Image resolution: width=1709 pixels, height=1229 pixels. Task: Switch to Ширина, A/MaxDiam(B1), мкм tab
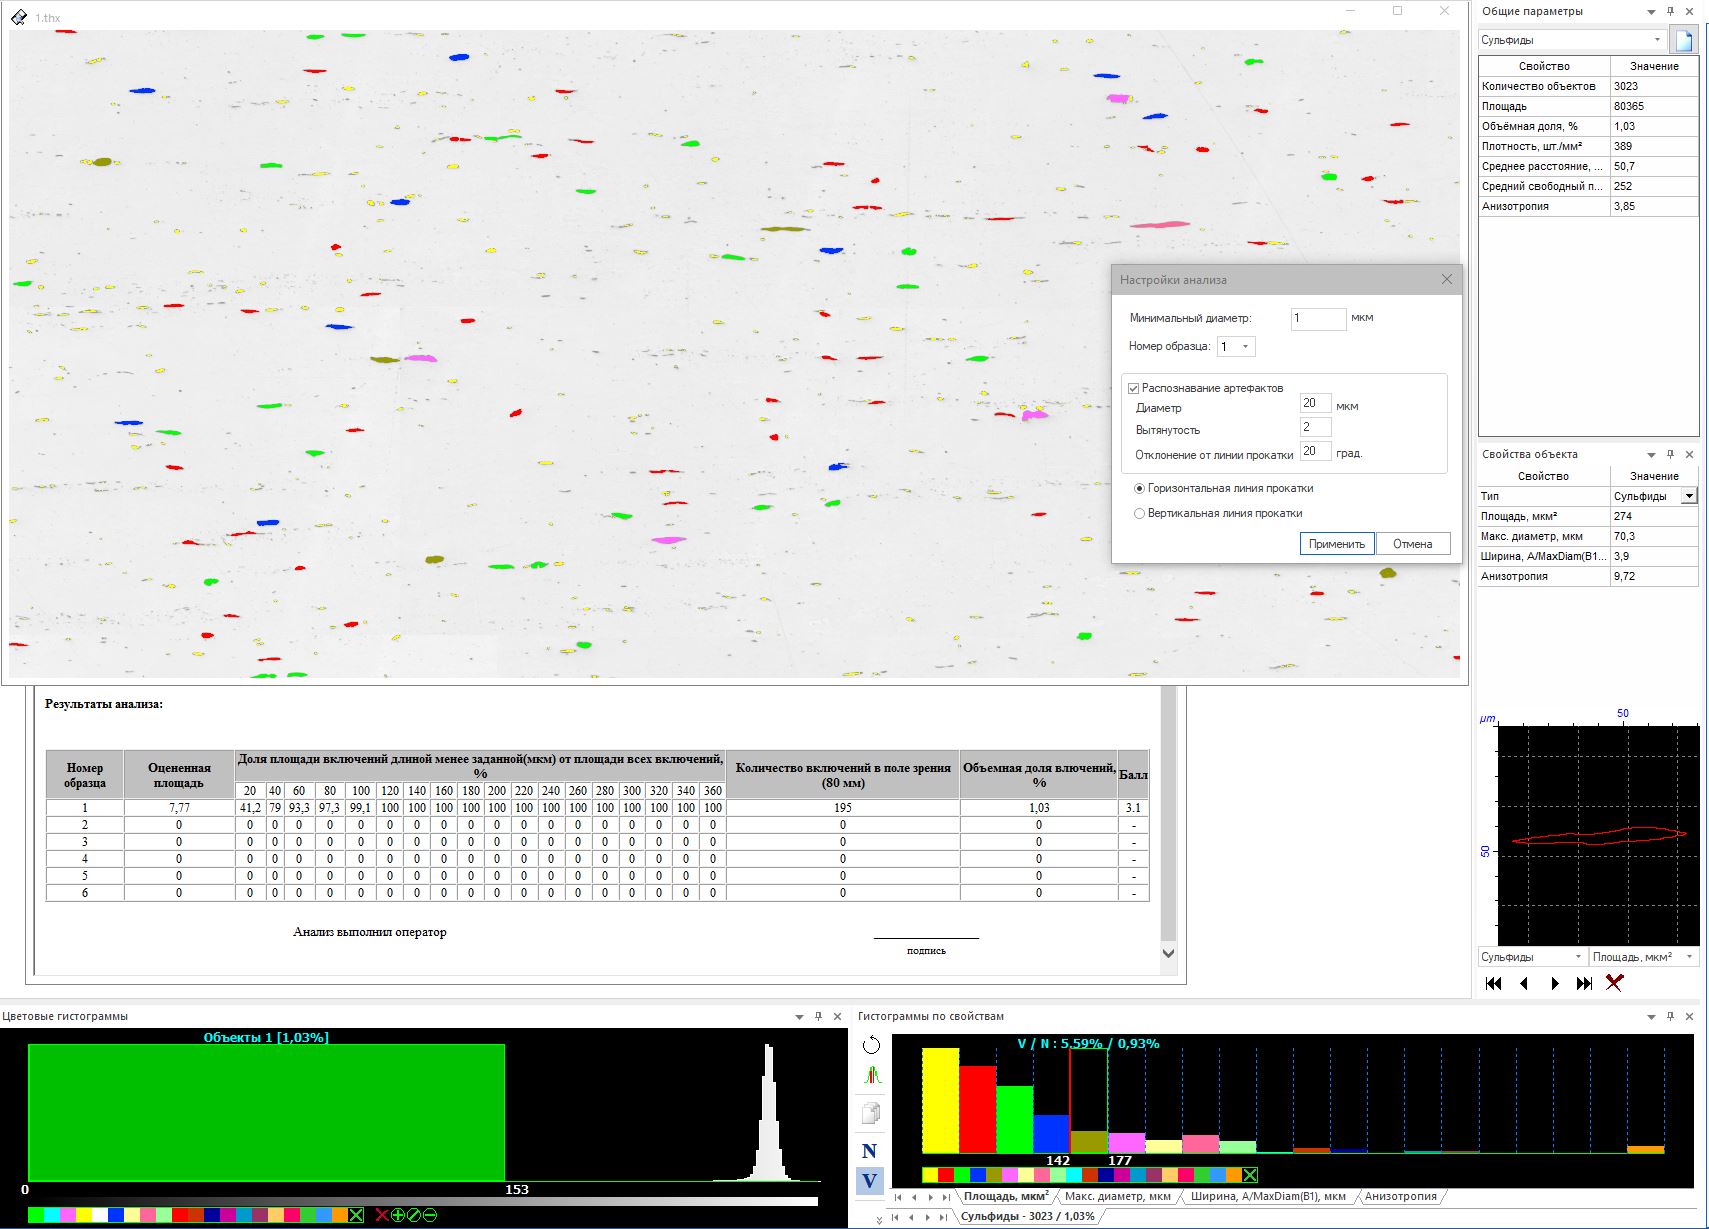point(1268,1196)
